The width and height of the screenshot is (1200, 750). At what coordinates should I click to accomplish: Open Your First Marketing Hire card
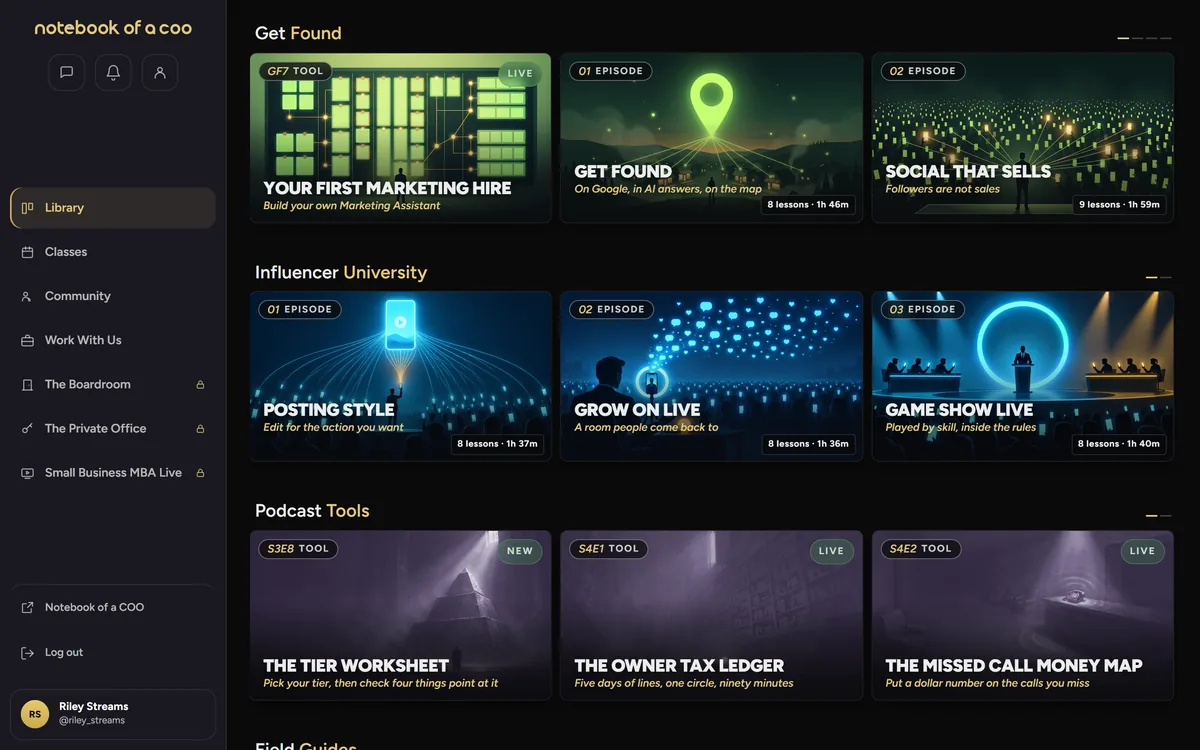pyautogui.click(x=400, y=138)
